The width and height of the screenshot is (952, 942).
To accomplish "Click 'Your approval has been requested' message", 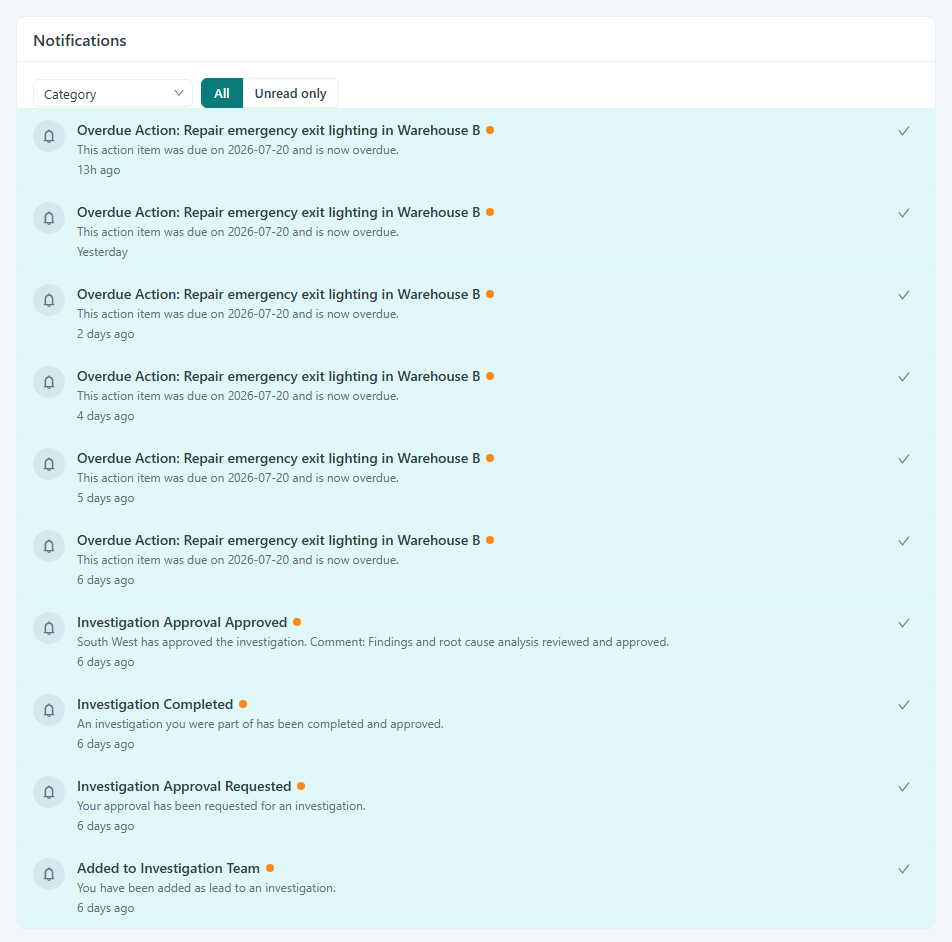I will (x=221, y=805).
